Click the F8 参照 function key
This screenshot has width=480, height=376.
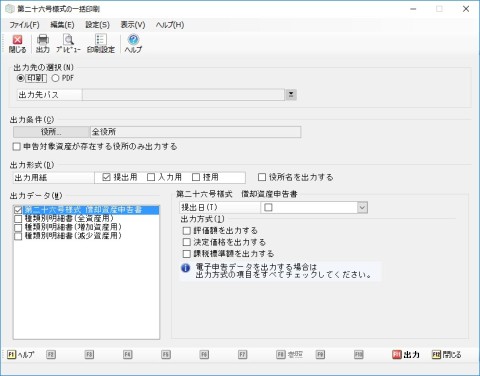click(289, 355)
